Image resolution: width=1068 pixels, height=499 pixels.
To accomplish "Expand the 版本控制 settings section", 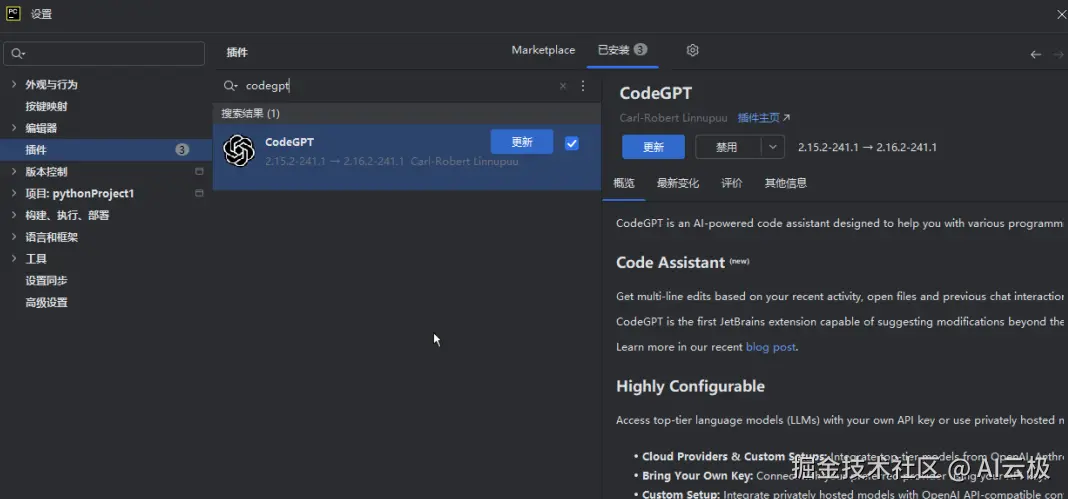I will point(14,172).
